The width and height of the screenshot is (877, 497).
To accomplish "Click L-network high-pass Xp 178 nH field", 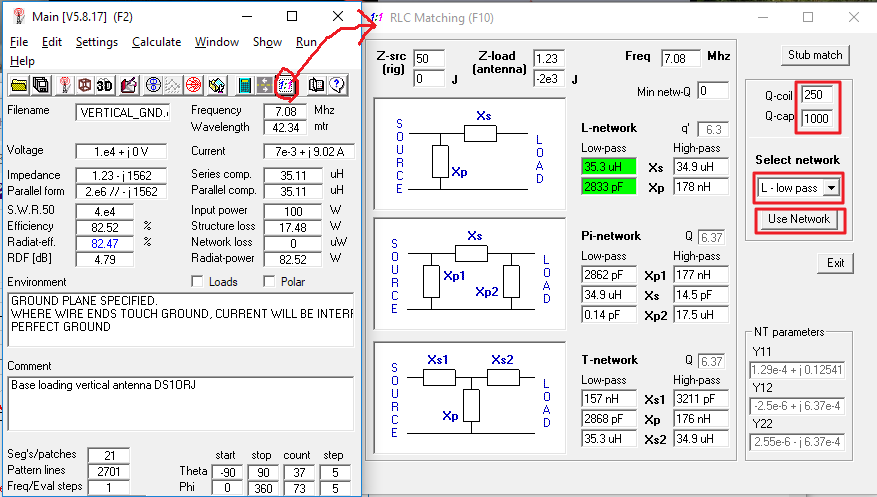I will coord(701,187).
